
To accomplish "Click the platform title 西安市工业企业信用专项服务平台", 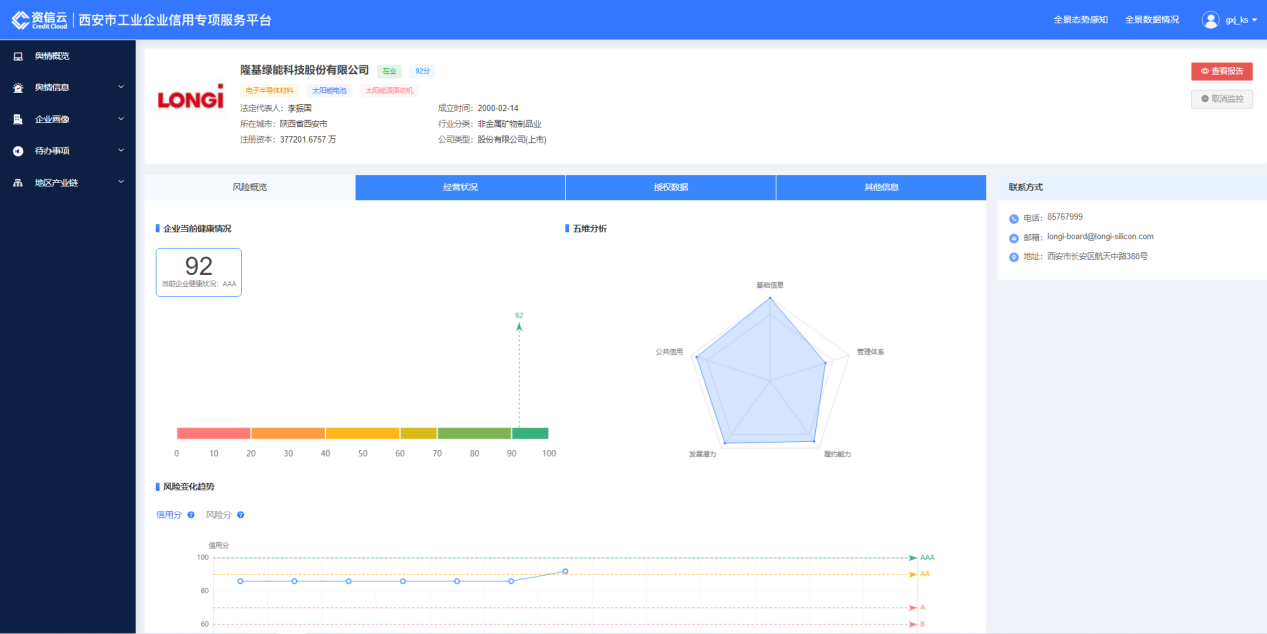I will tap(175, 20).
